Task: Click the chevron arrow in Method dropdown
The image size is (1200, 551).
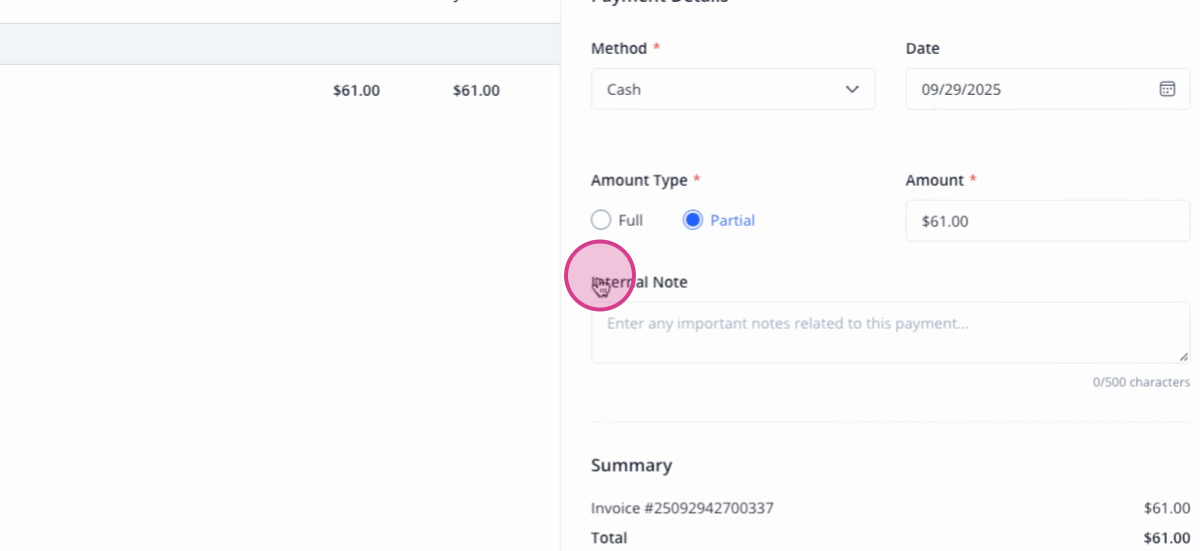Action: (852, 89)
